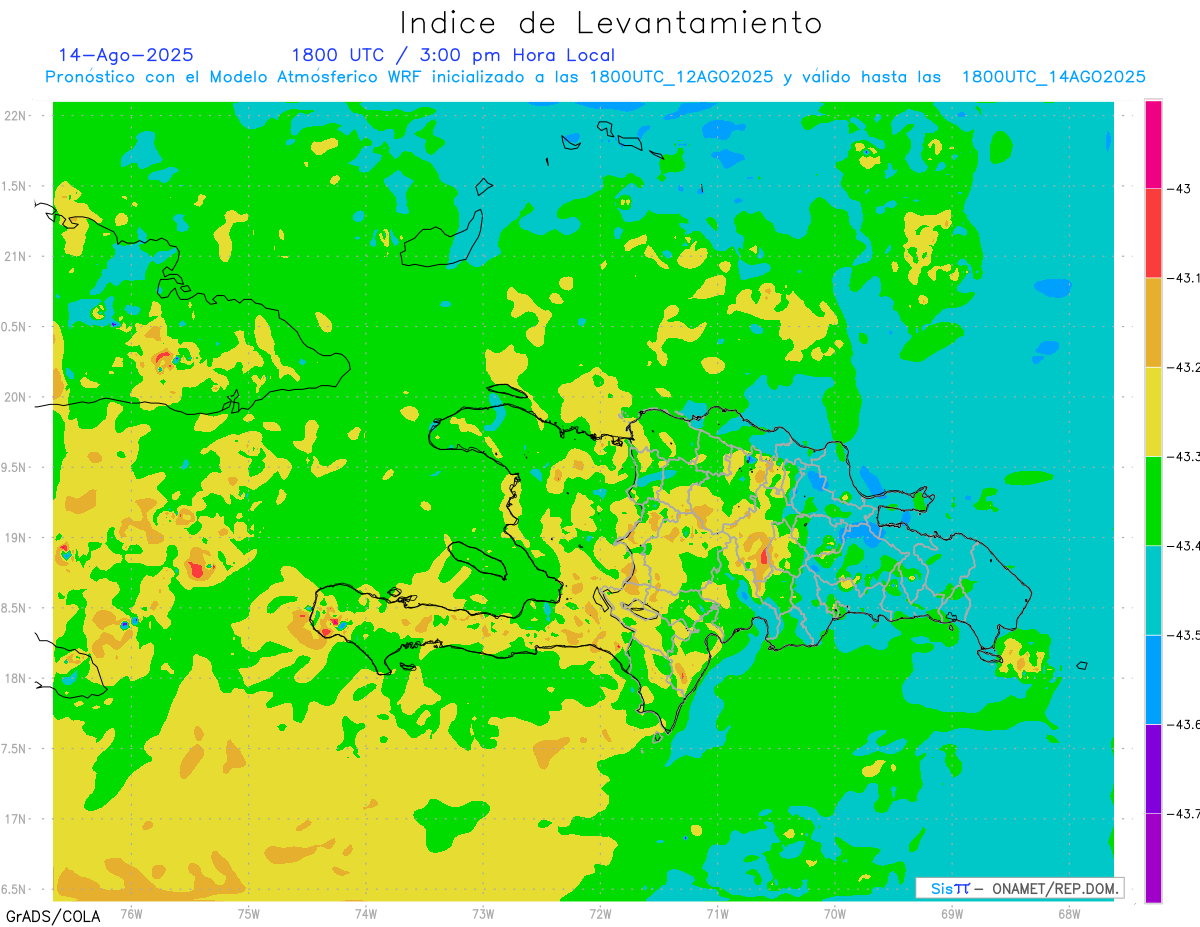Click the '19N' latitude label
Image resolution: width=1200 pixels, height=927 pixels.
tap(17, 538)
